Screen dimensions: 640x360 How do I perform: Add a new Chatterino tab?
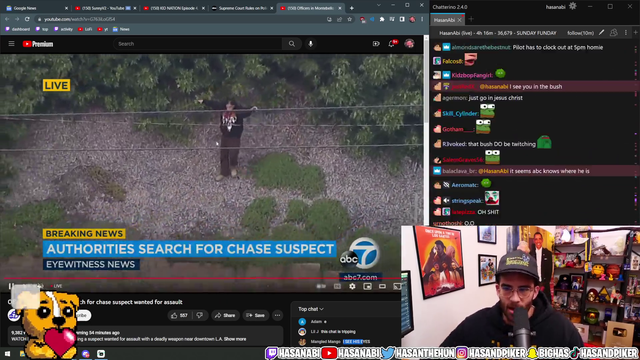(x=471, y=19)
